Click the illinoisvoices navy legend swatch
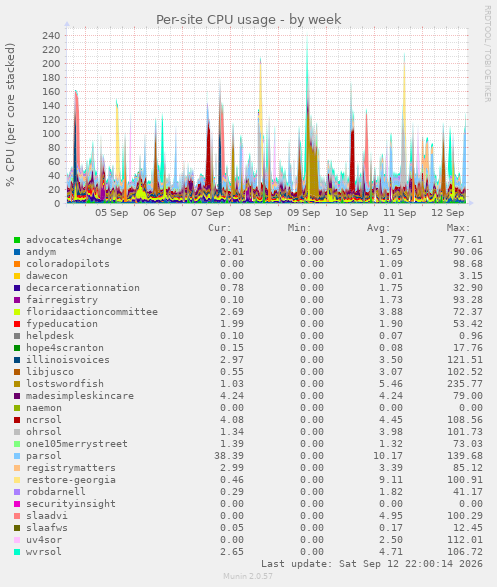The width and height of the screenshot is (497, 587). click(x=17, y=360)
